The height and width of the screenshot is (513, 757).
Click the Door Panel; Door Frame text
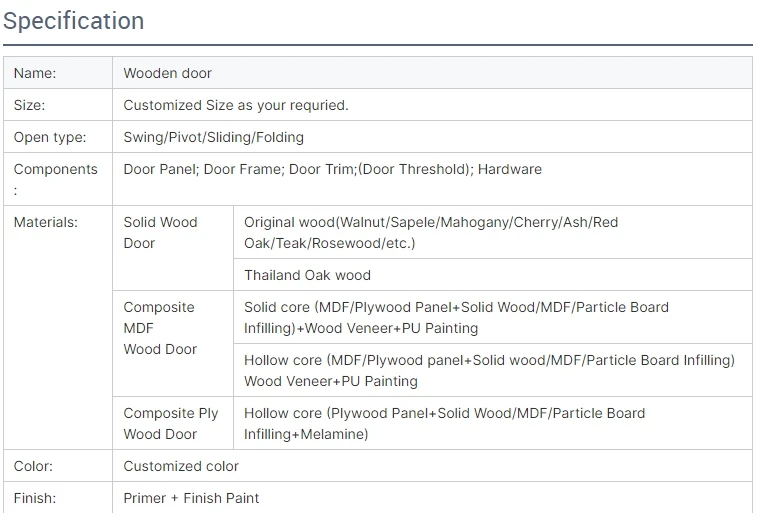click(333, 169)
